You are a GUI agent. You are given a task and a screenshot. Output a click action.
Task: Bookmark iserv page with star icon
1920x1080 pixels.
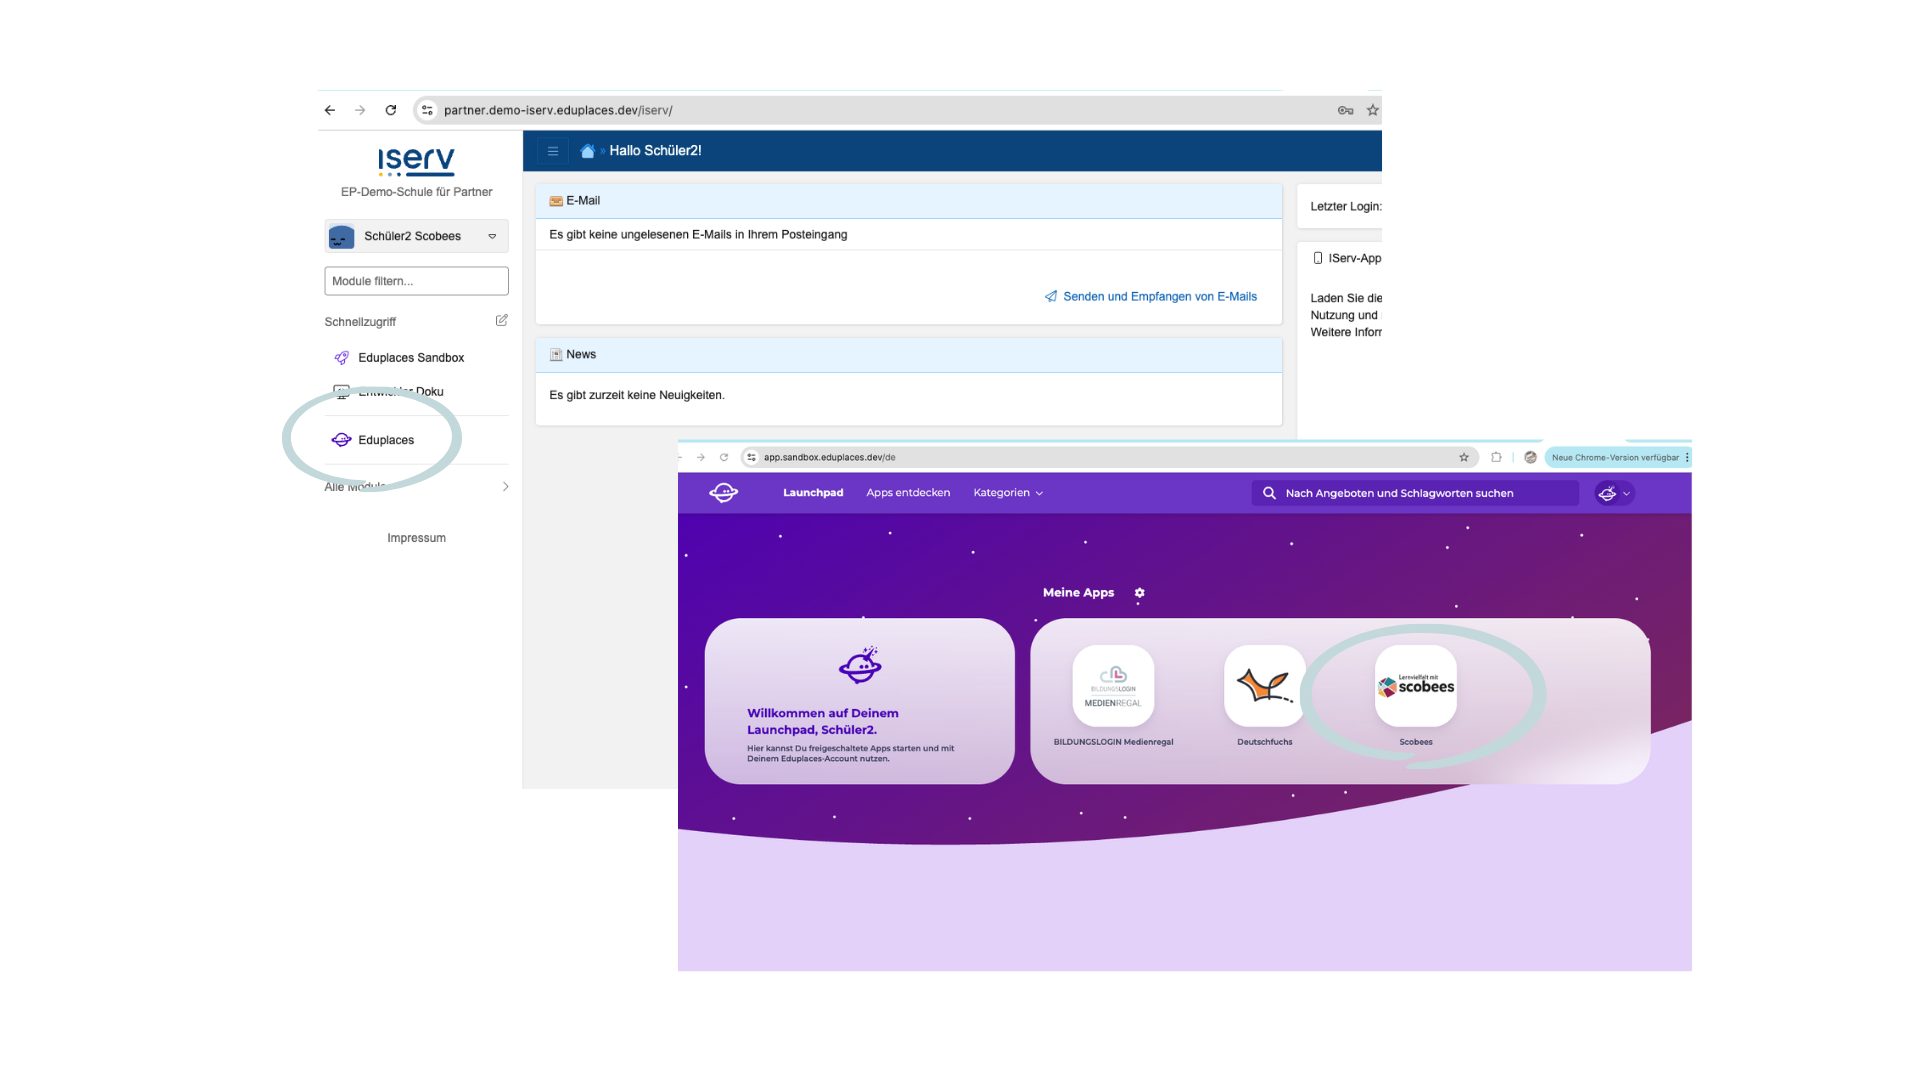[1372, 110]
